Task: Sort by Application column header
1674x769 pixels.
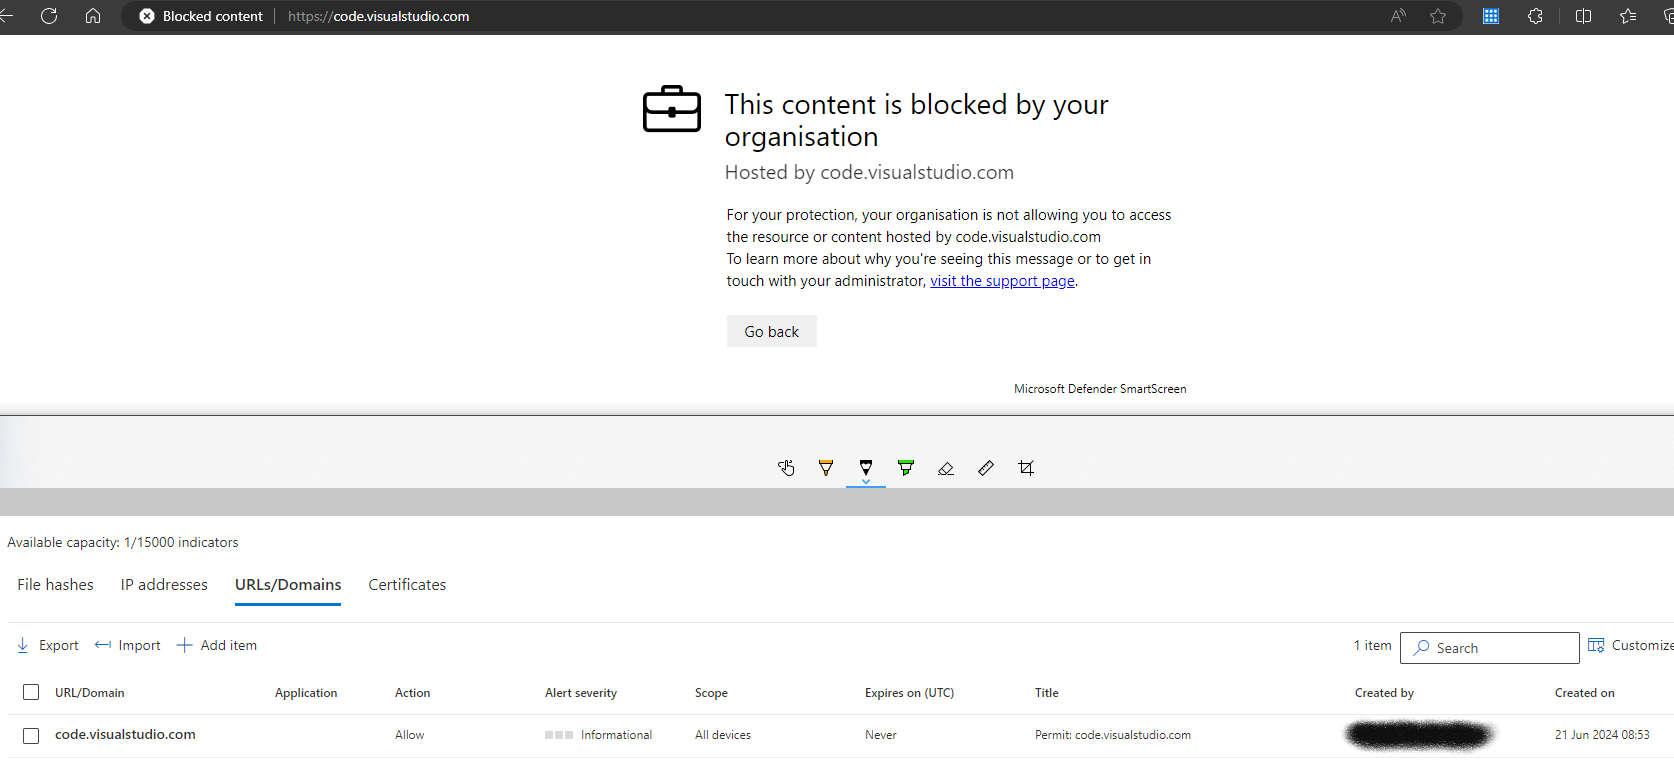Action: [306, 693]
